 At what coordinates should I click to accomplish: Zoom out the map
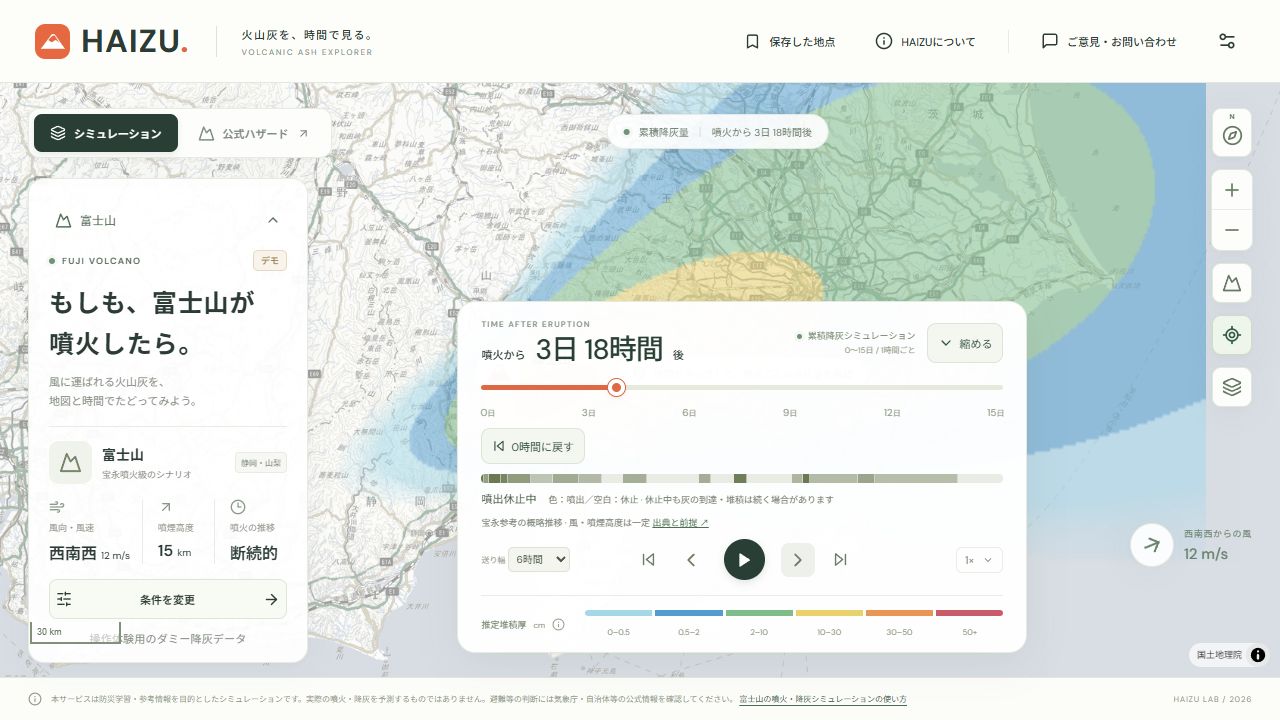pos(1232,230)
